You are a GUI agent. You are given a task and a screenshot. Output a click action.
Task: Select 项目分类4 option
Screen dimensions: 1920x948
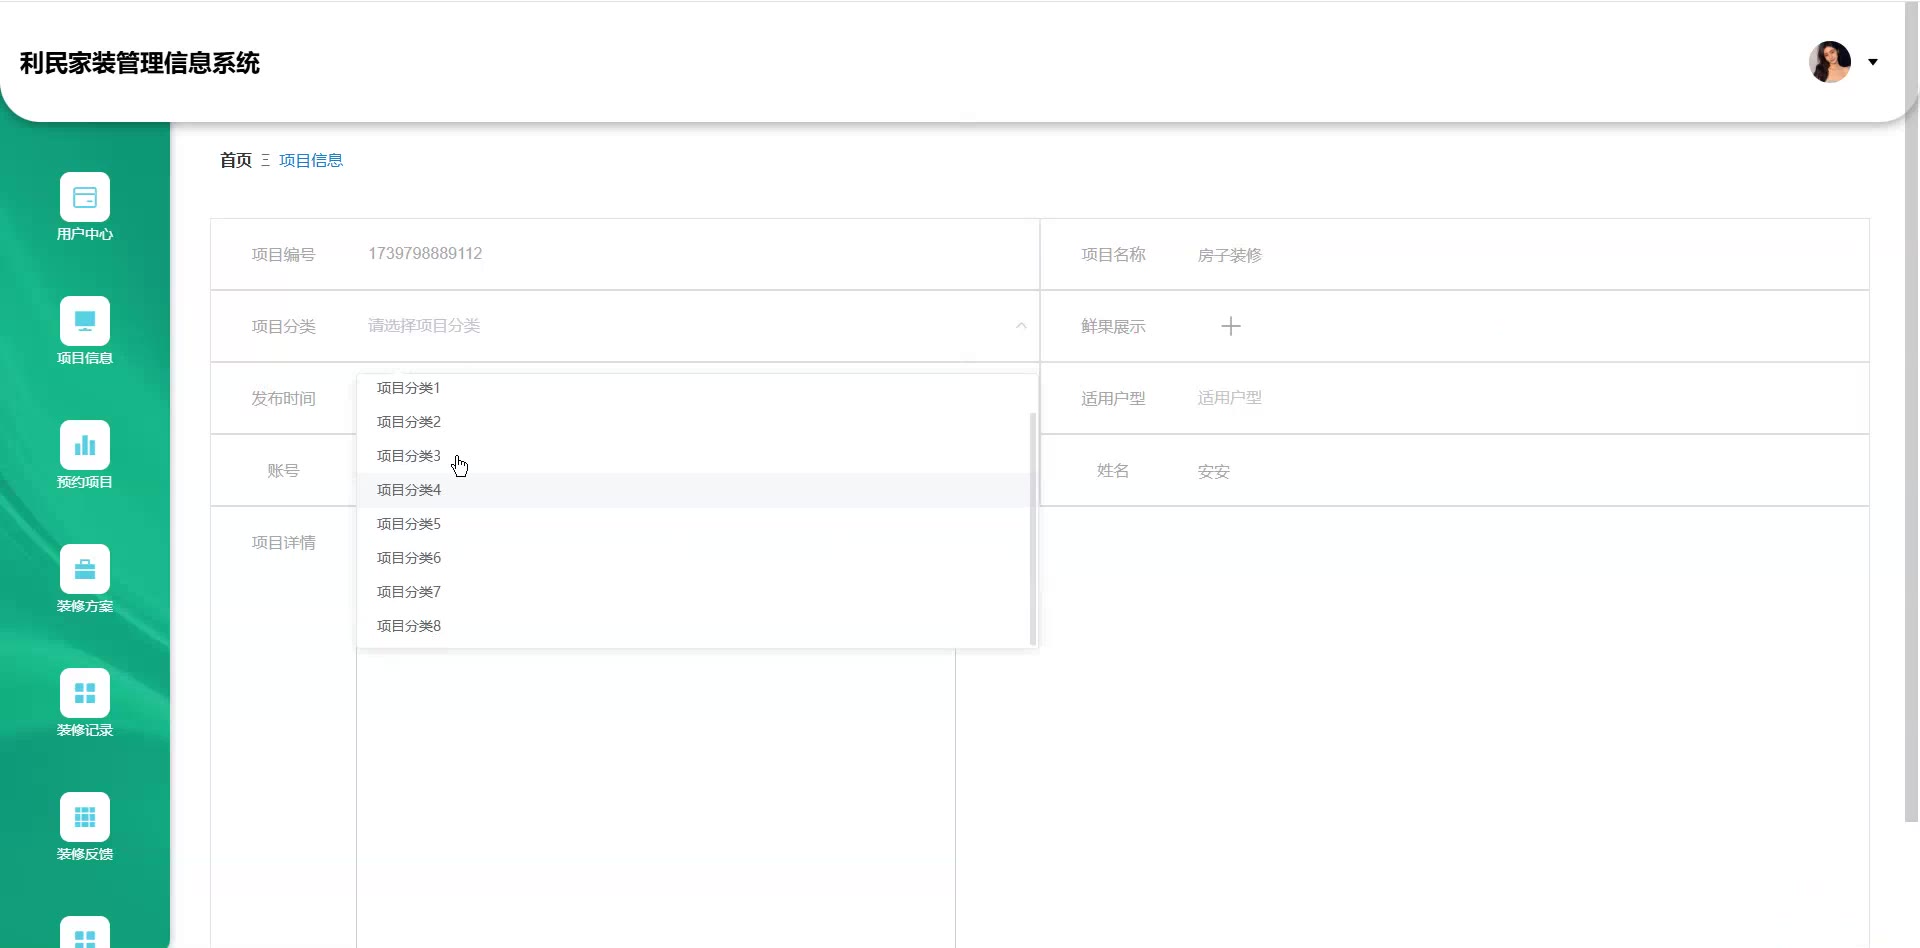point(408,490)
